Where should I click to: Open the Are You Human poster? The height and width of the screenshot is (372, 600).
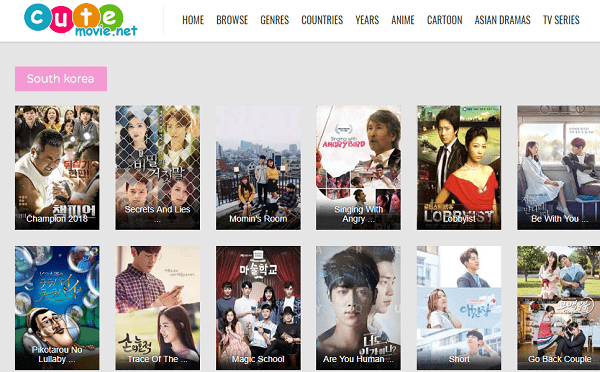click(x=359, y=308)
